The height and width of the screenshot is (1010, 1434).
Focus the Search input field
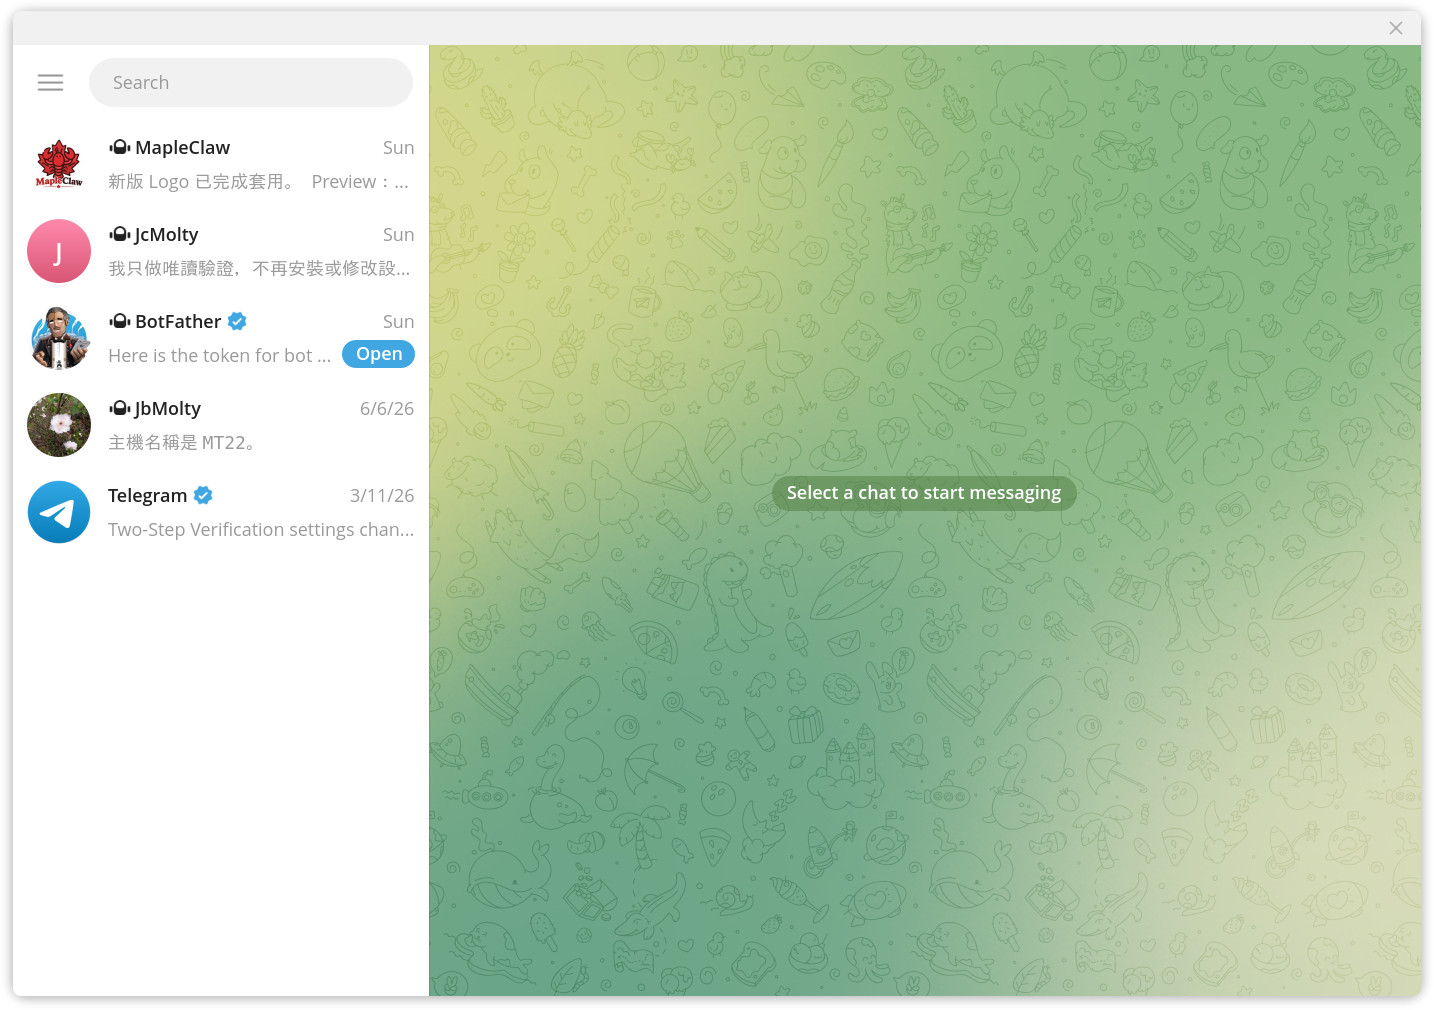click(x=251, y=82)
